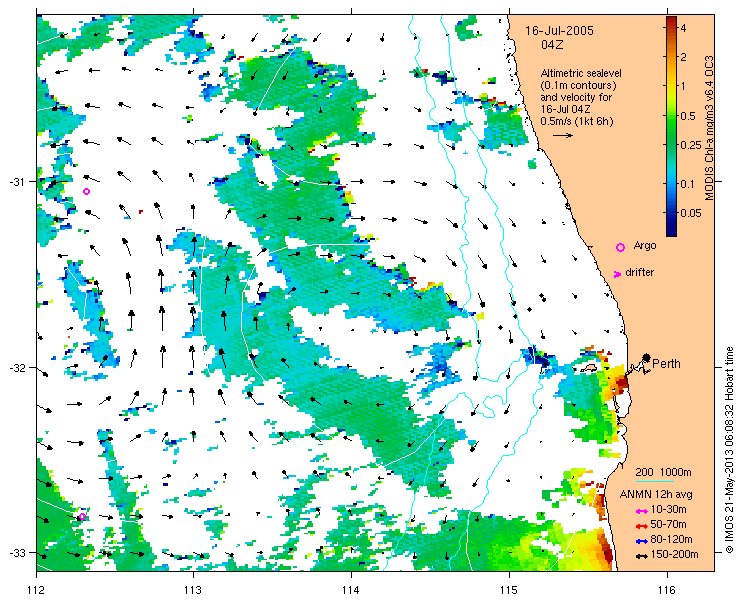Screen dimensions: 740x600
Task: Click the 150-200m depth label
Action: point(674,555)
